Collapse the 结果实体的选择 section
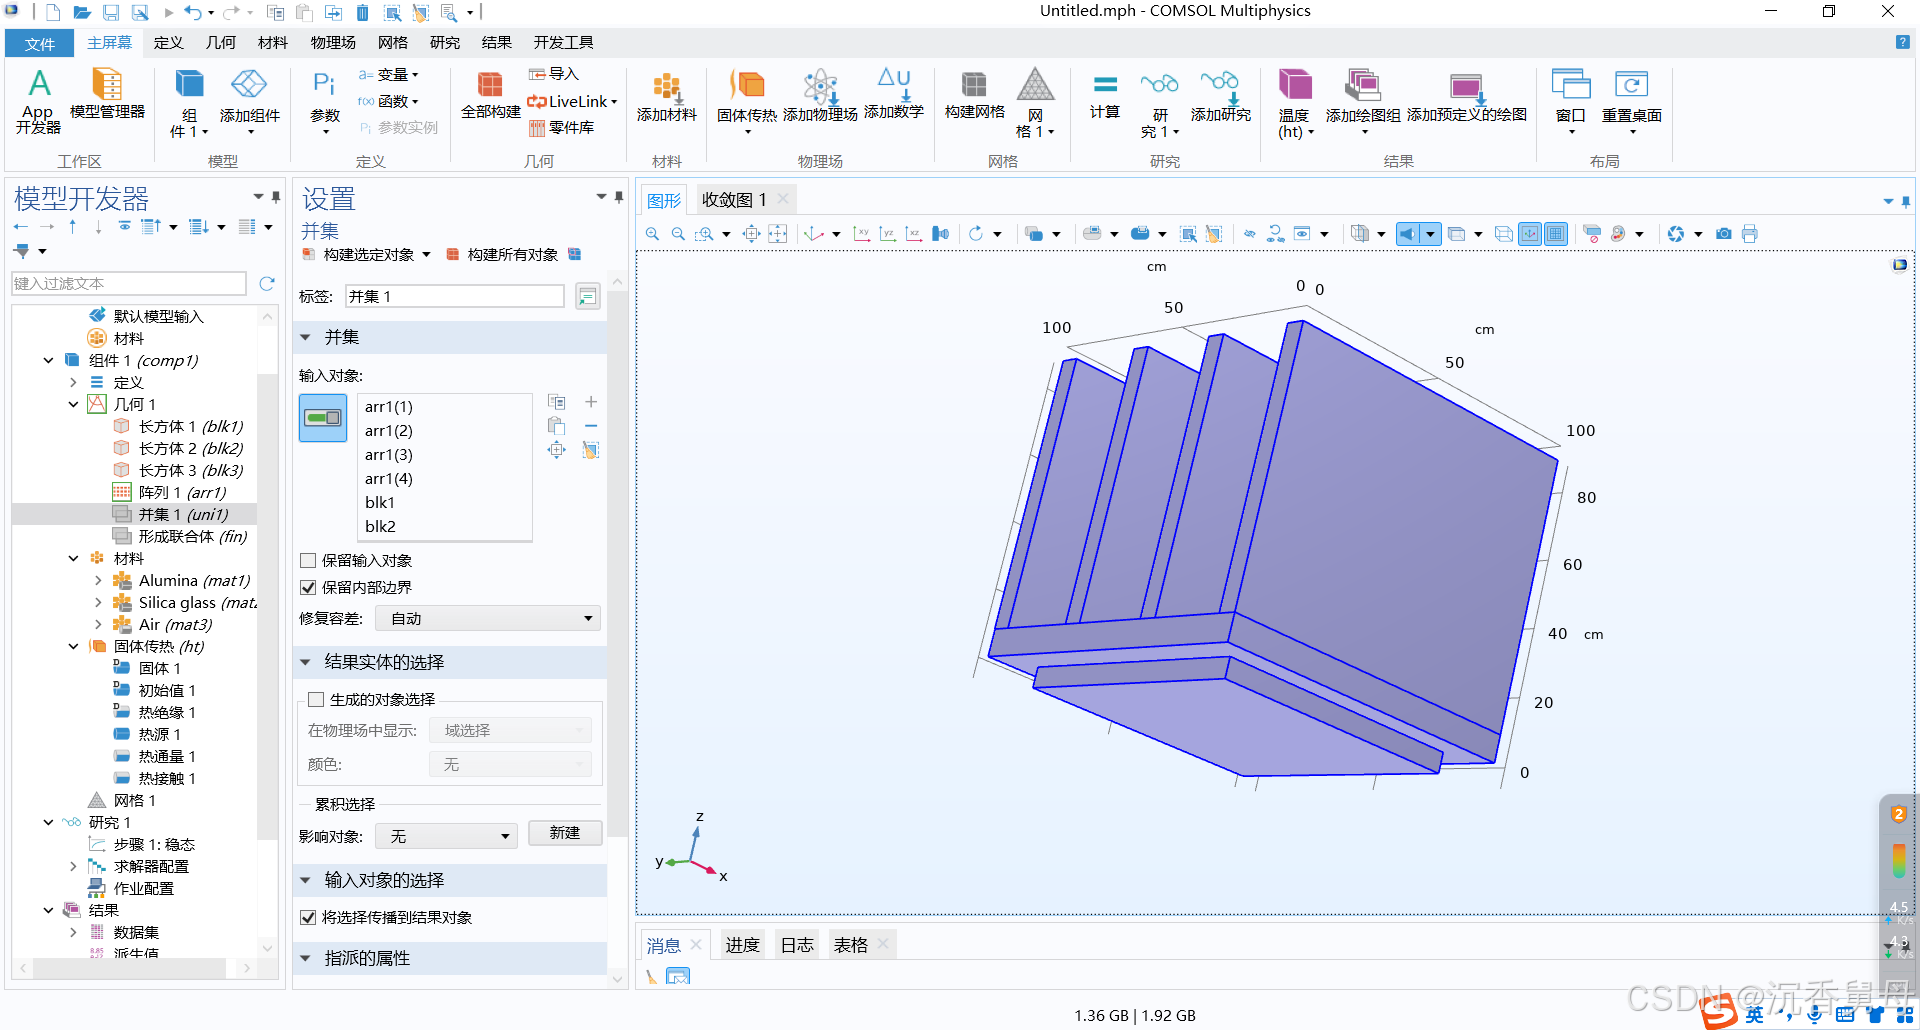This screenshot has width=1920, height=1030. [x=306, y=662]
